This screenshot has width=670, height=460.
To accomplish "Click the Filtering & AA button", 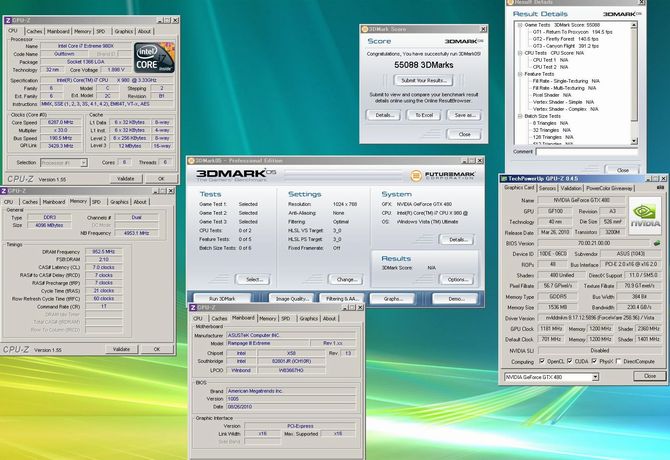I will [x=342, y=299].
